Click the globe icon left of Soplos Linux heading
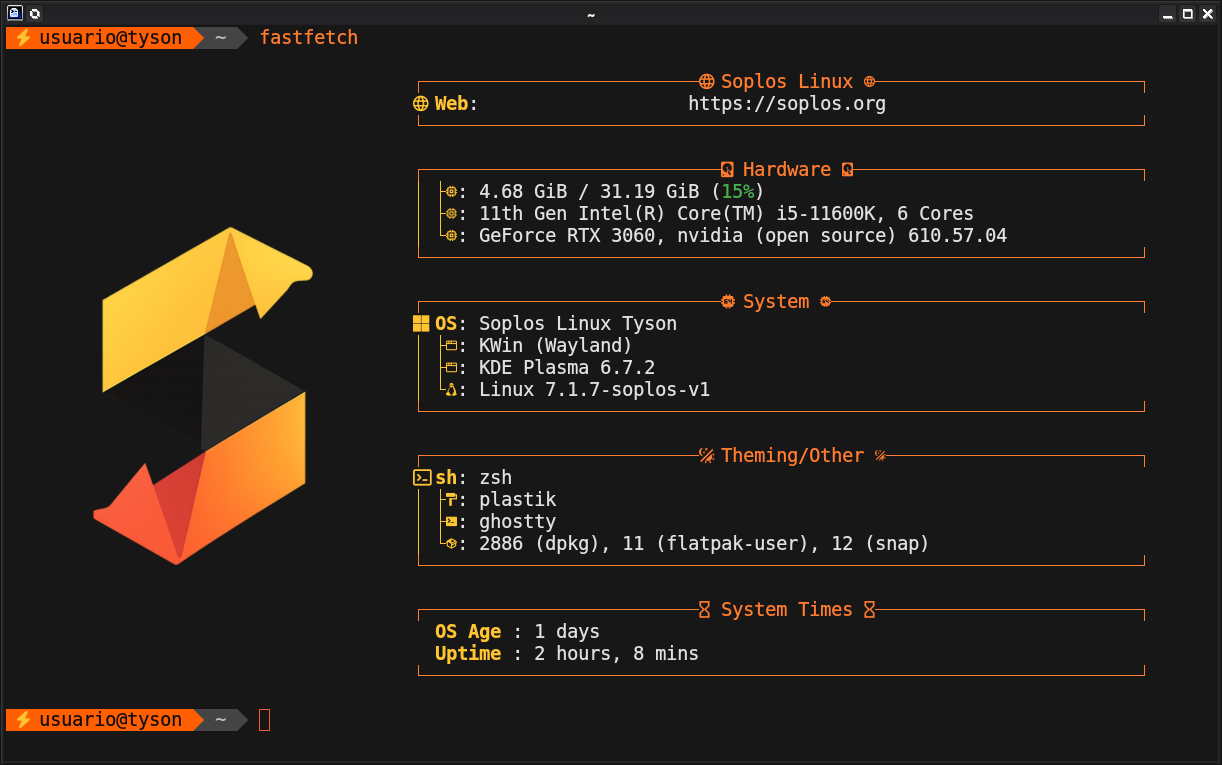Screen dimensions: 1222x765 [706, 82]
